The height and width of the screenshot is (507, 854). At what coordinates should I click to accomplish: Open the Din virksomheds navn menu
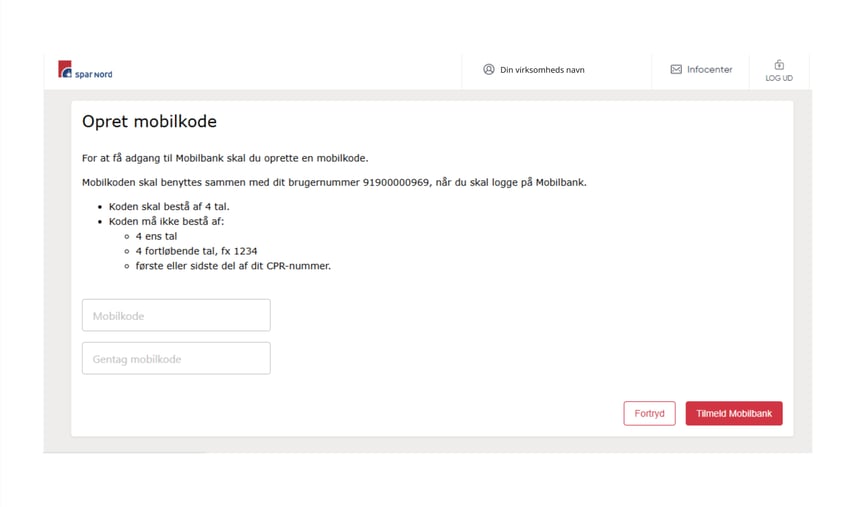tap(542, 70)
